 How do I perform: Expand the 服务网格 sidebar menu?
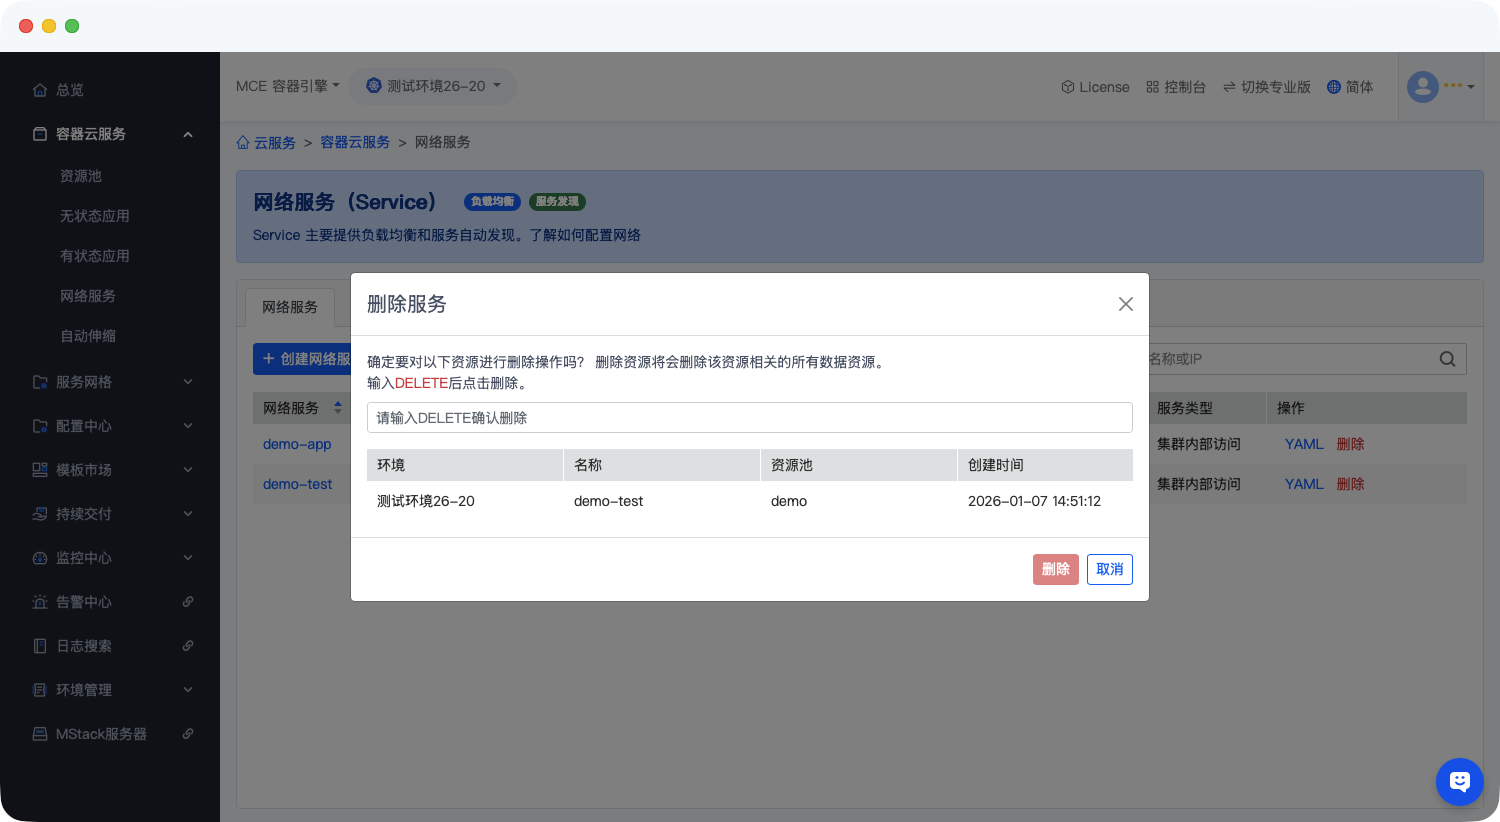pos(188,382)
